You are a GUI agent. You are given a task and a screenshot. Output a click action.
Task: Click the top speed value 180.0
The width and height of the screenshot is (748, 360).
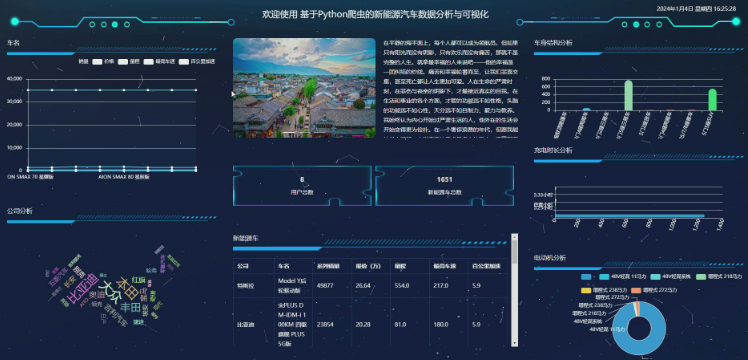(441, 325)
